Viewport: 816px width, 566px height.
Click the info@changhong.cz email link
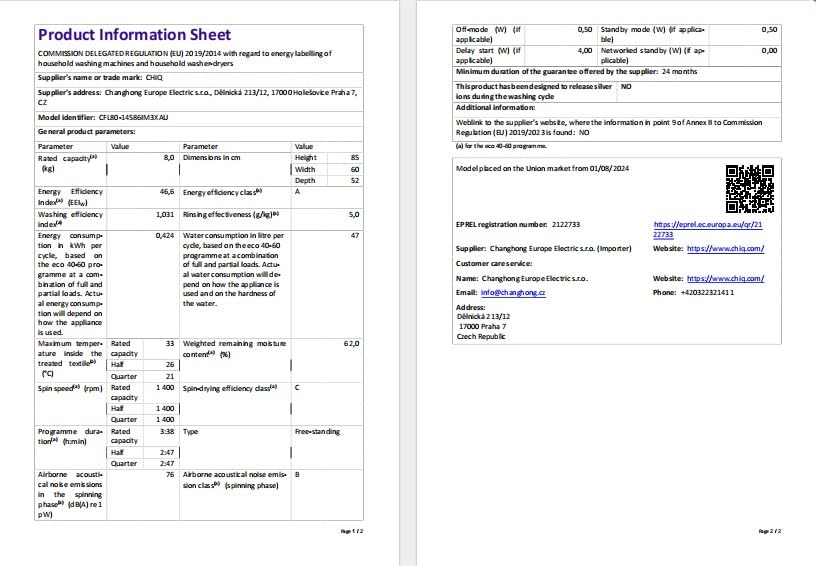[x=512, y=293]
